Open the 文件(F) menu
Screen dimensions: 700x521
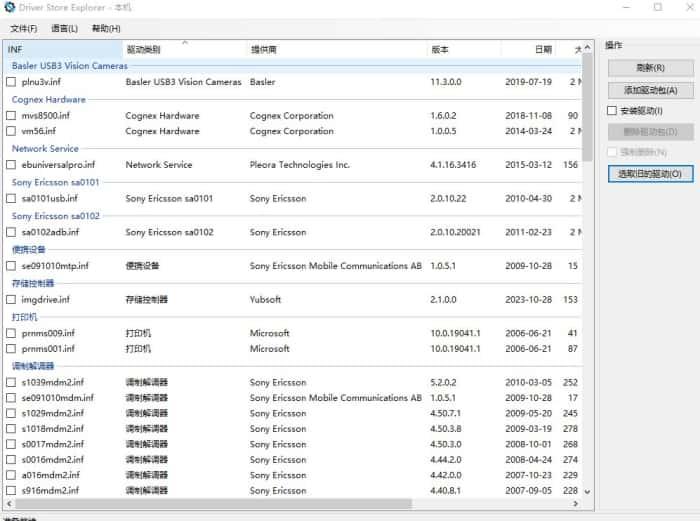point(24,28)
